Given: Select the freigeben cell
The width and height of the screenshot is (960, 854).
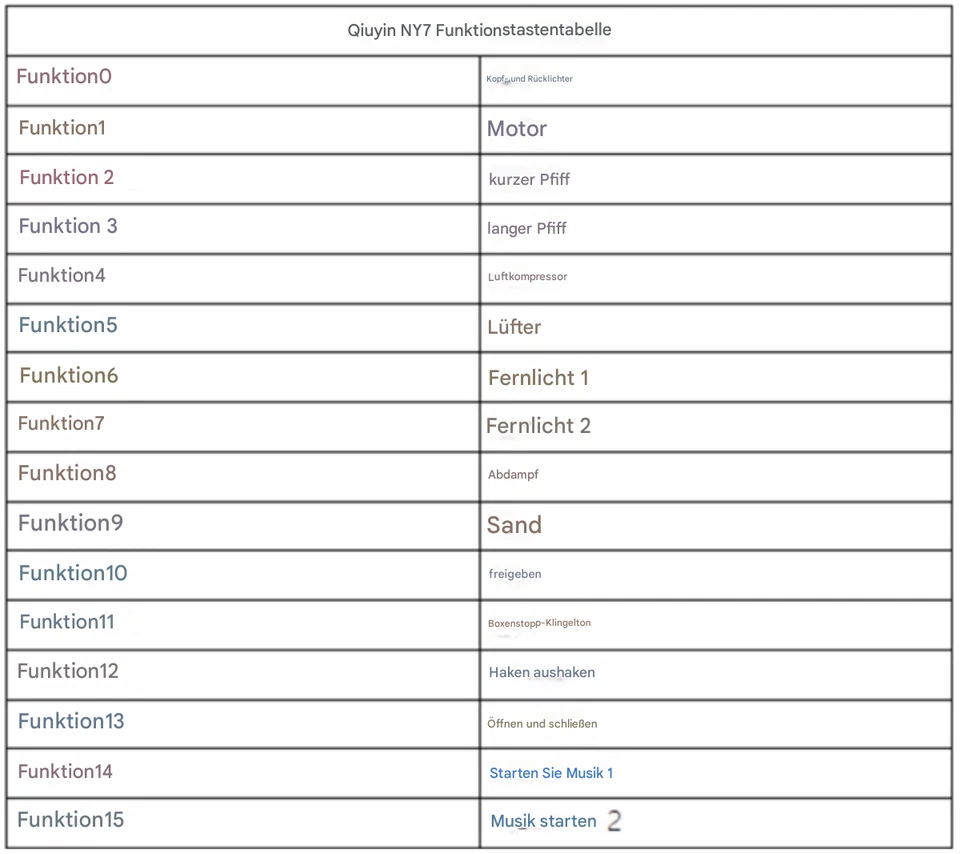Looking at the screenshot, I should (515, 574).
